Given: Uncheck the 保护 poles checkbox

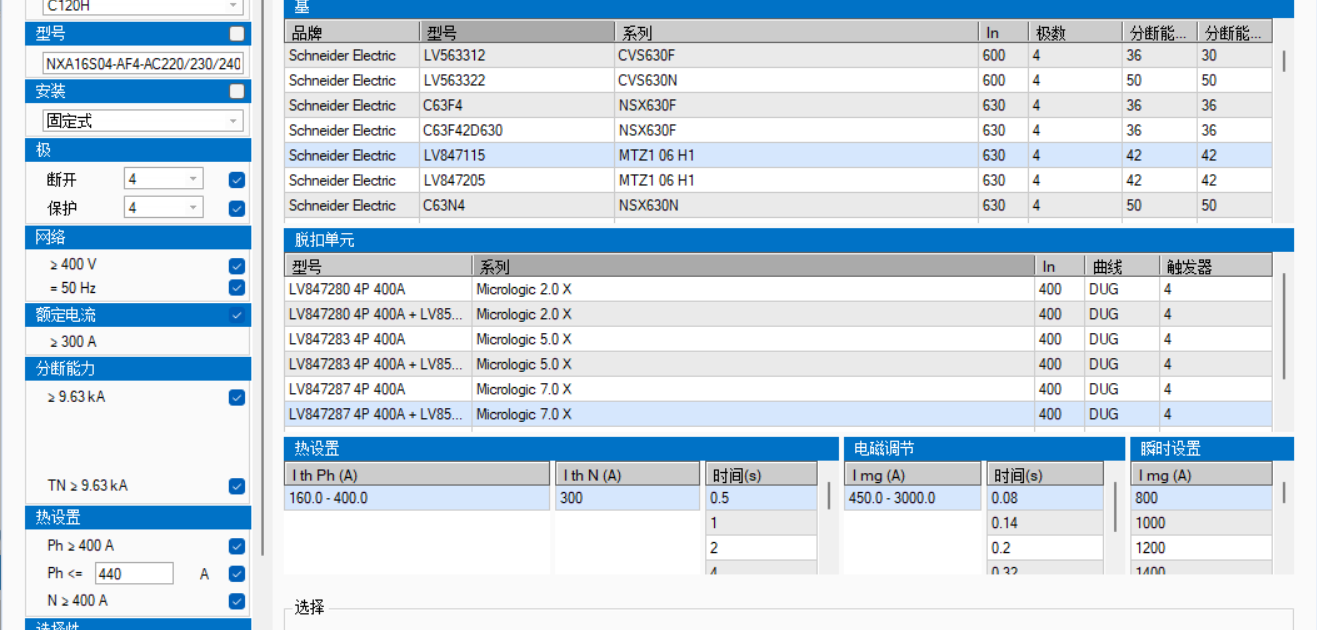Looking at the screenshot, I should (237, 208).
